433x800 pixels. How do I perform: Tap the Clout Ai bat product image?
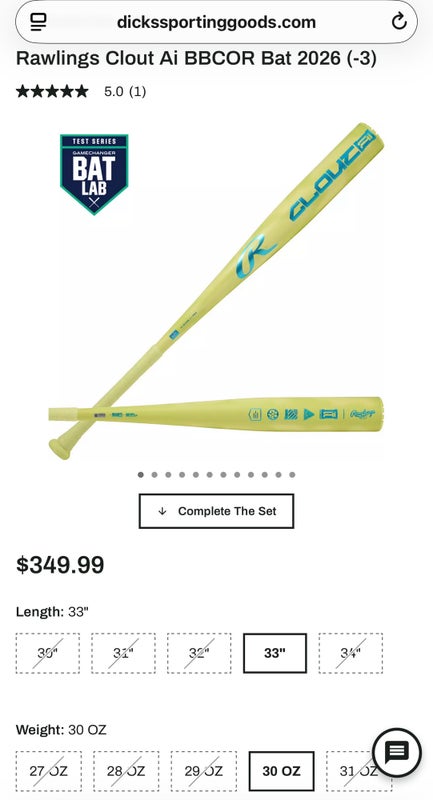(x=216, y=291)
